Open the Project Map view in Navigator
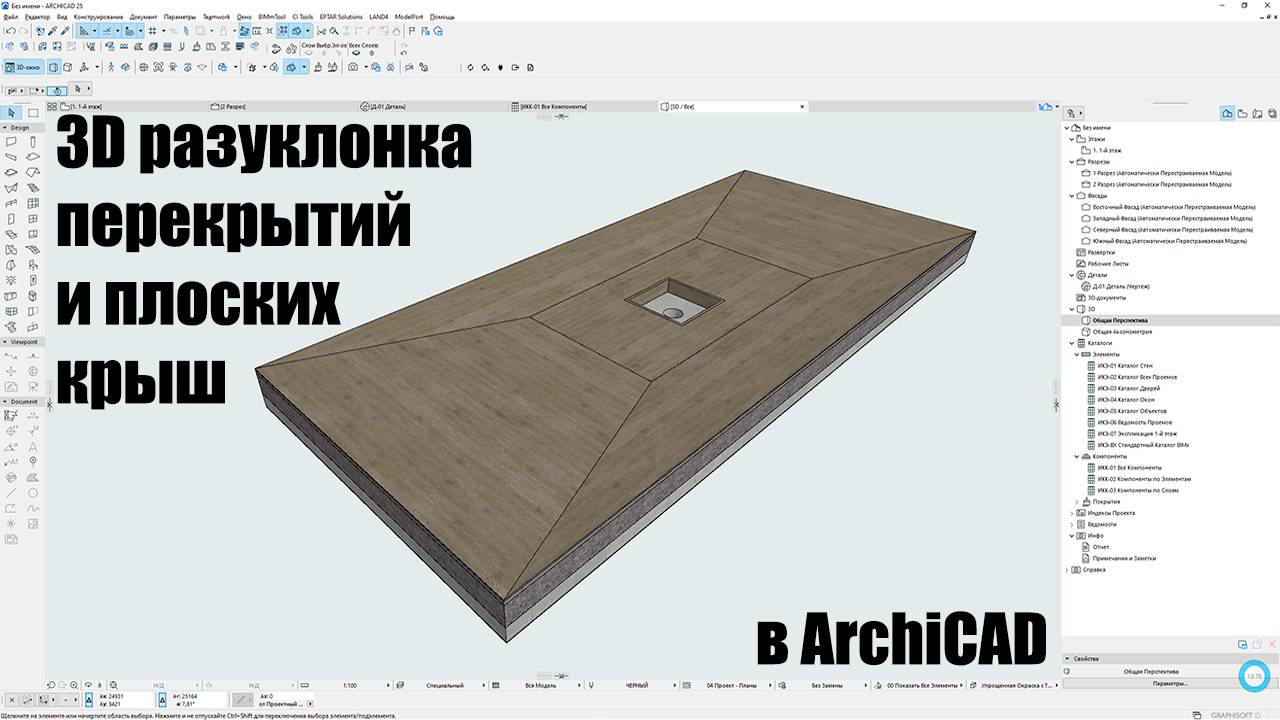Image resolution: width=1280 pixels, height=720 pixels. point(1227,113)
